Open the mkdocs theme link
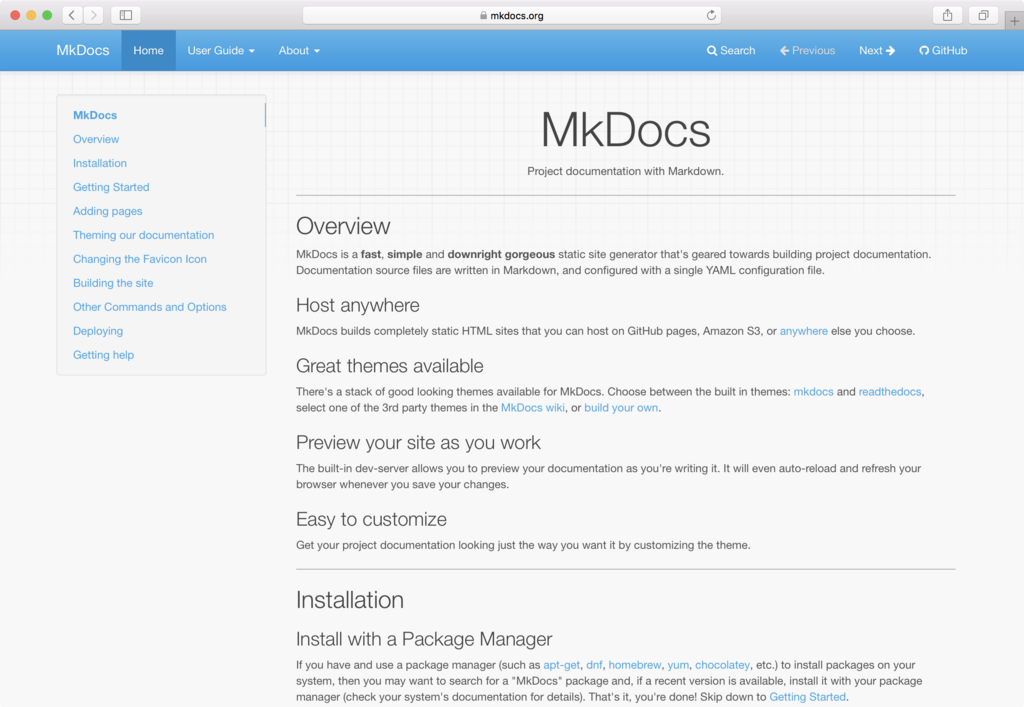The image size is (1024, 707). (x=813, y=392)
